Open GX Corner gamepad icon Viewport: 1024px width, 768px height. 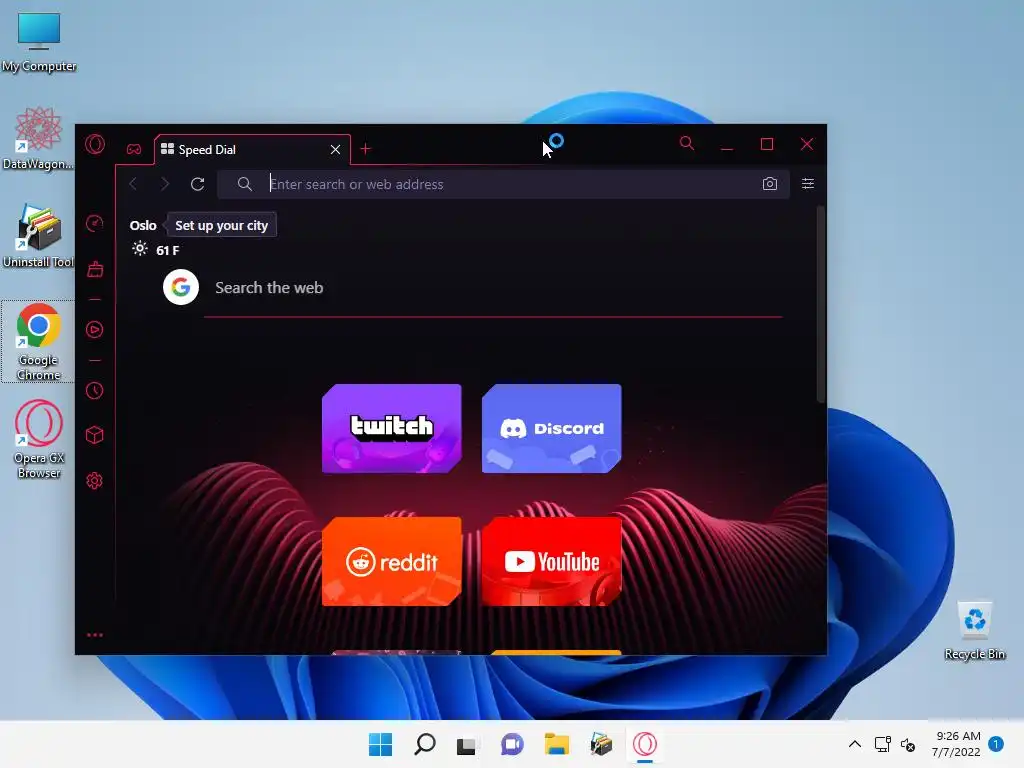[x=134, y=150]
